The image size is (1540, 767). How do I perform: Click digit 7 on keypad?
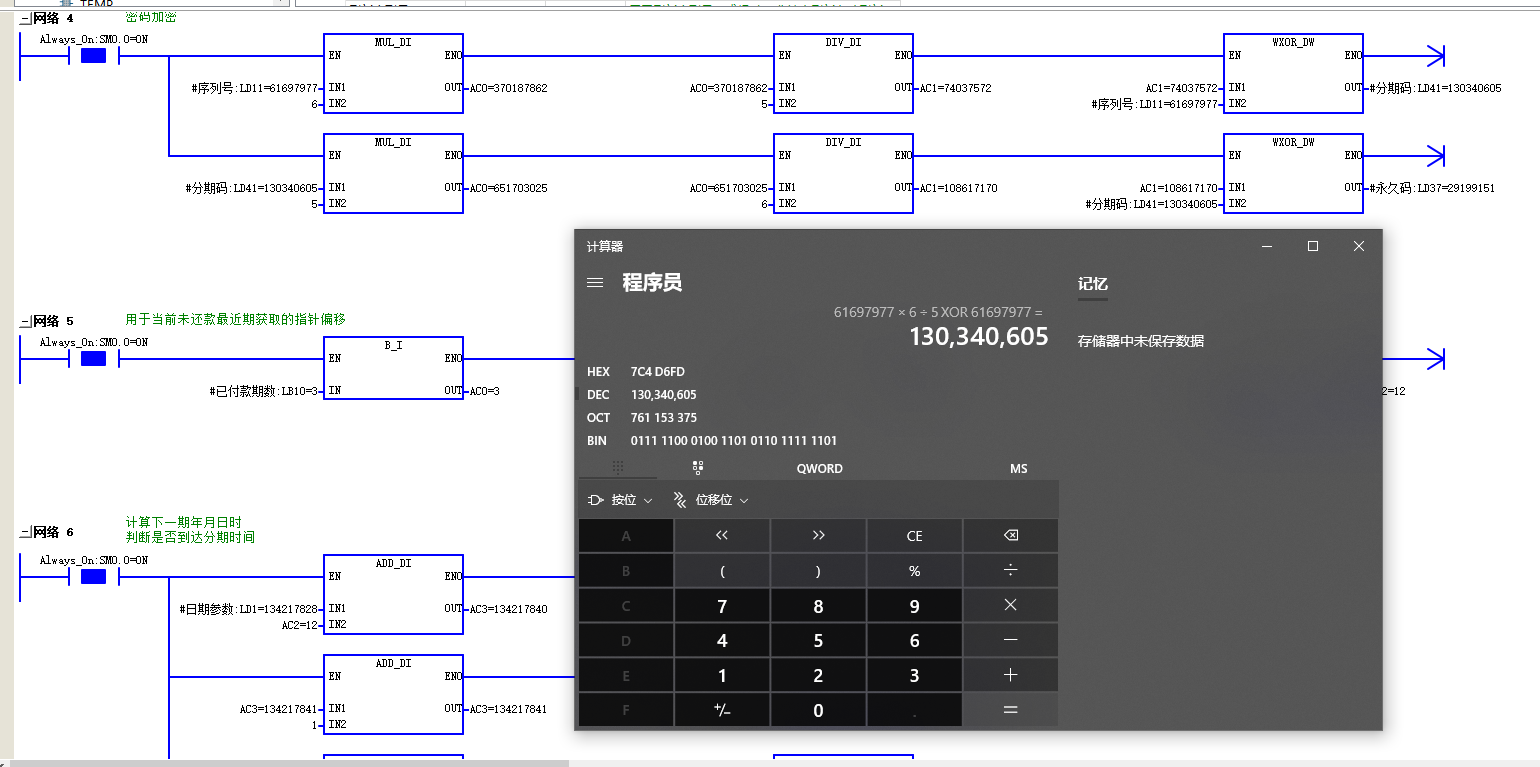[722, 606]
